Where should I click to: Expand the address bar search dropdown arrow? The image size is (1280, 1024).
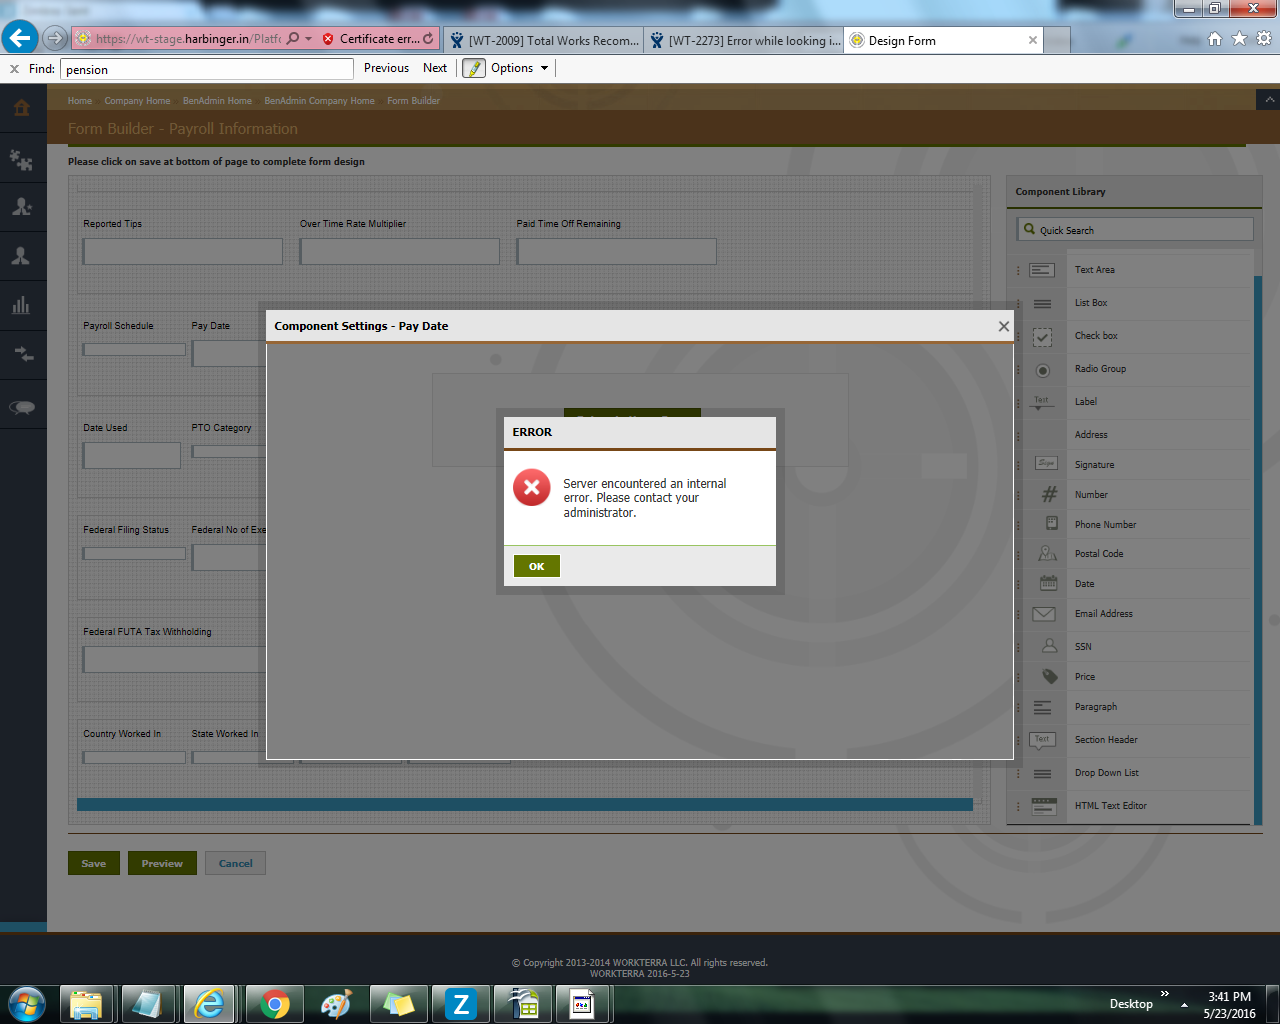click(308, 39)
